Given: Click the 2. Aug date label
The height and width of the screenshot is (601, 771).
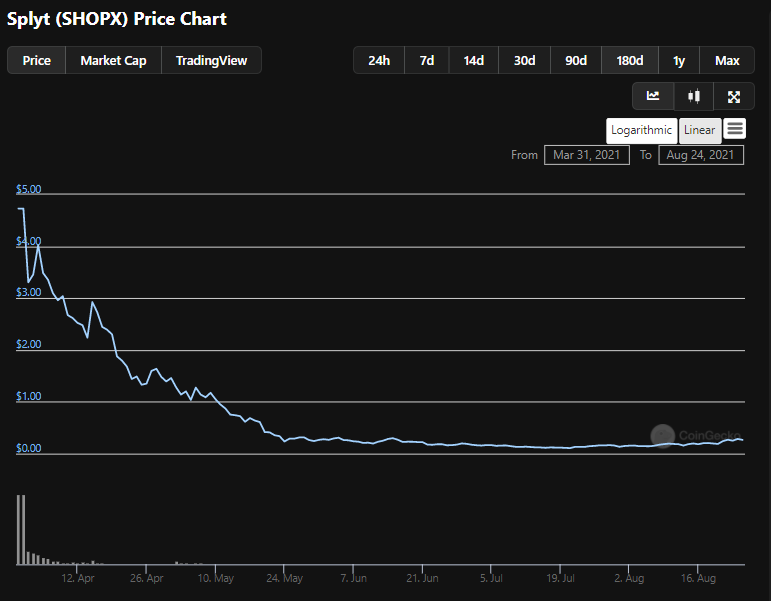Looking at the screenshot, I should pos(629,578).
